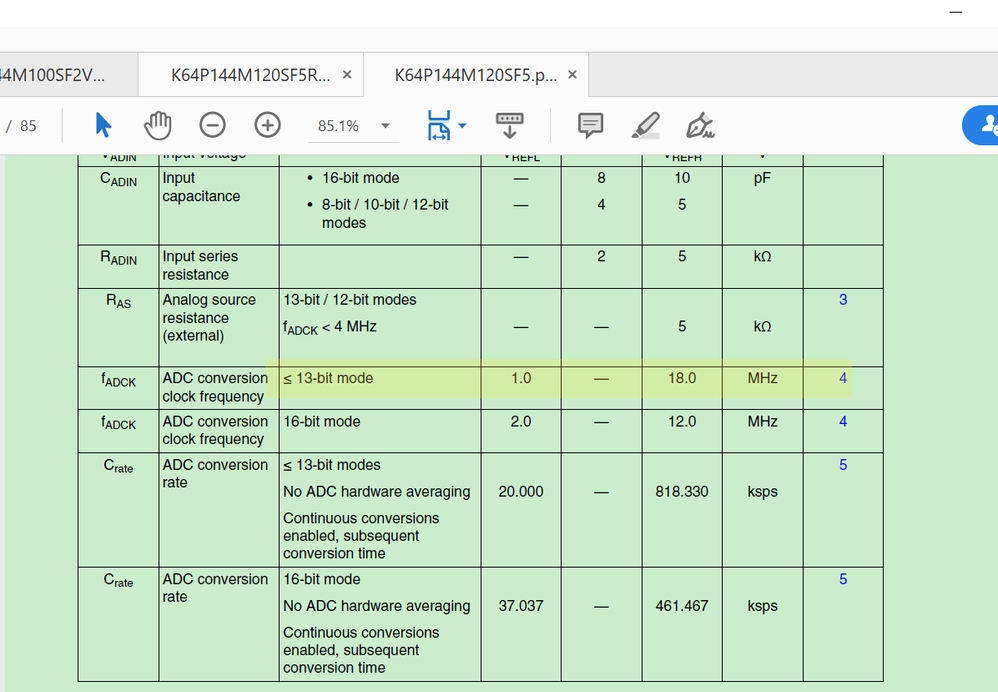998x692 pixels.
Task: Choose the highlighter tool
Action: click(x=645, y=125)
